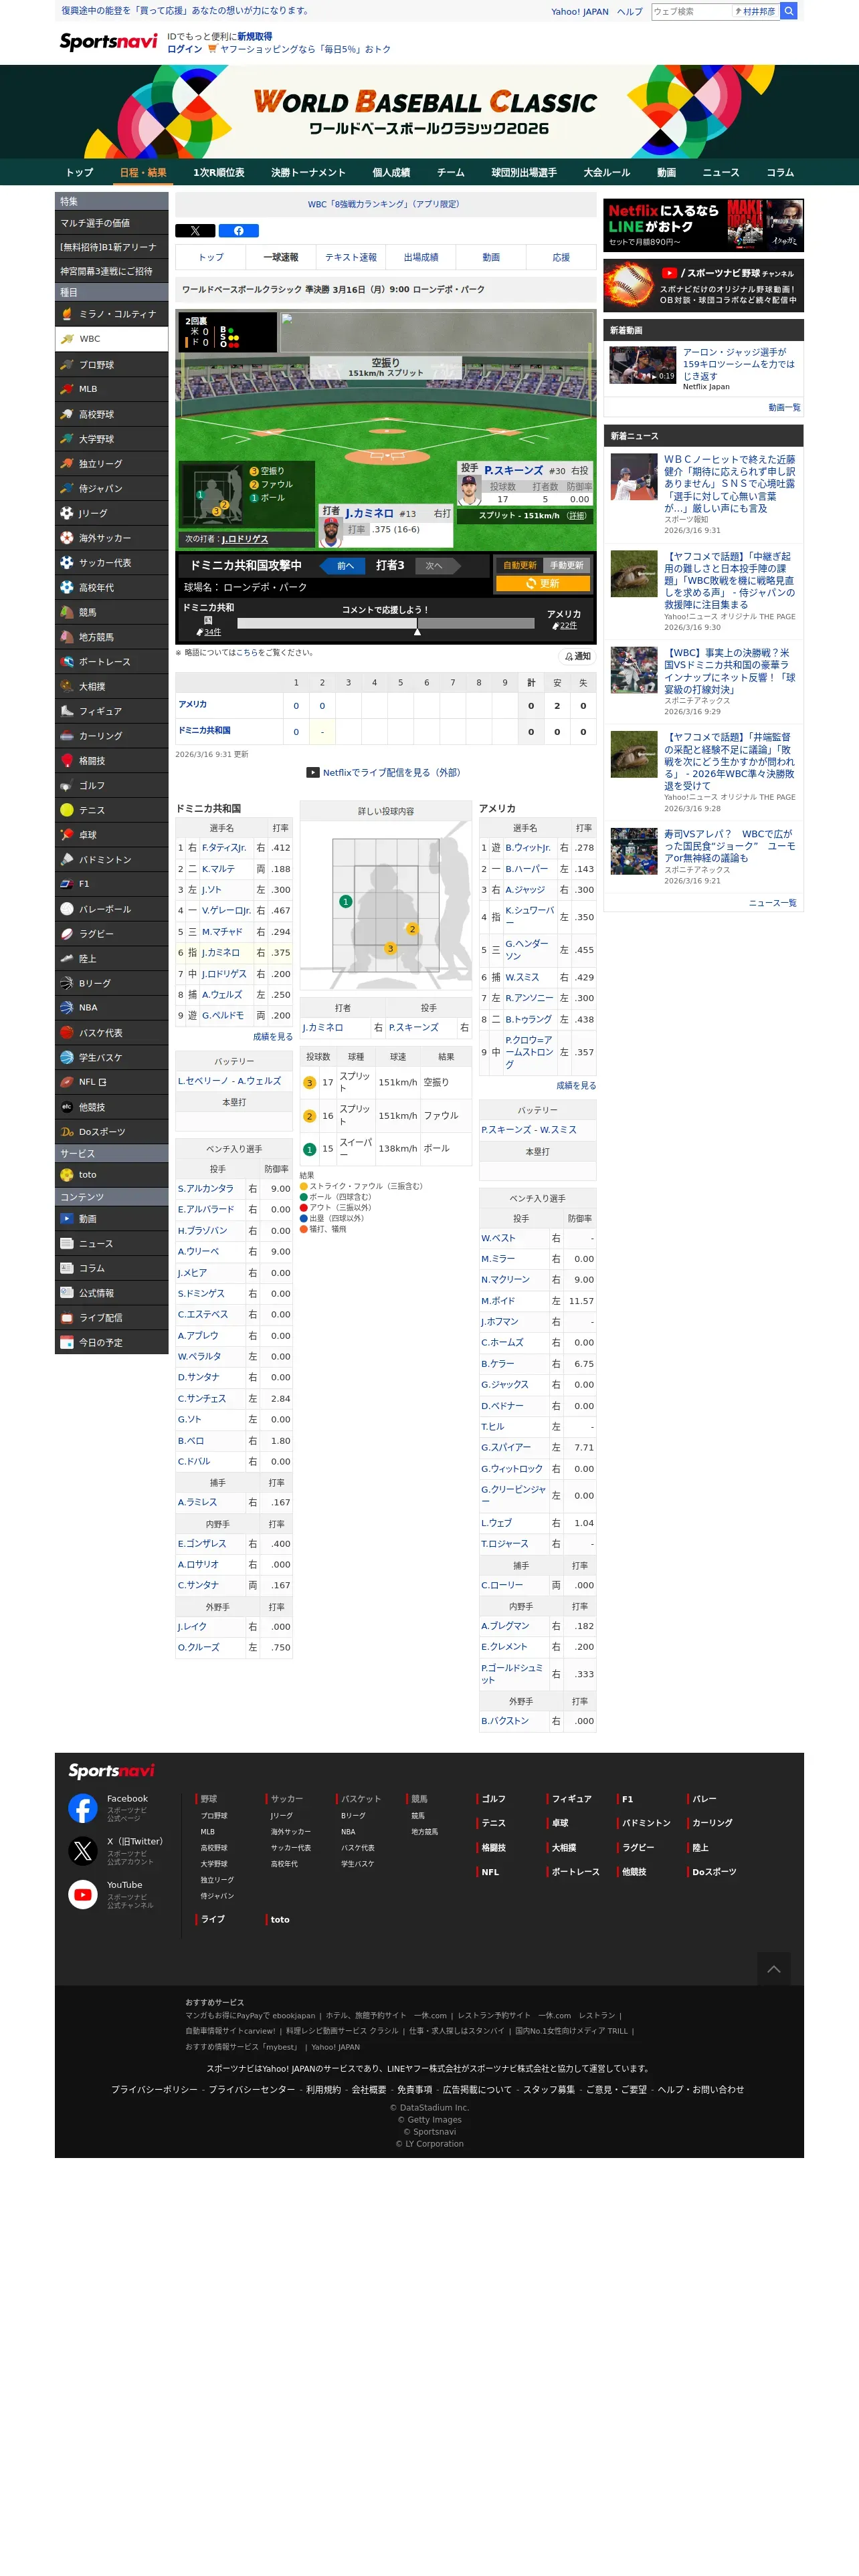Switch to 手動更新 manual refresh mode
The image size is (859, 2576).
point(567,565)
